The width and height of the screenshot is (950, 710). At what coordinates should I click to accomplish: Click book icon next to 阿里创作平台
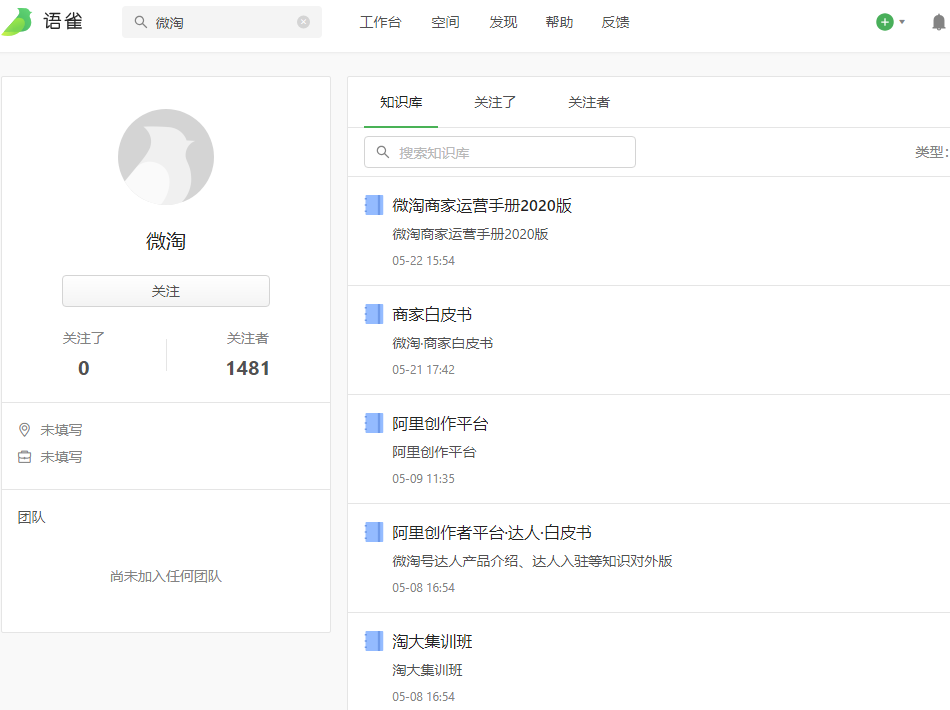(x=374, y=423)
